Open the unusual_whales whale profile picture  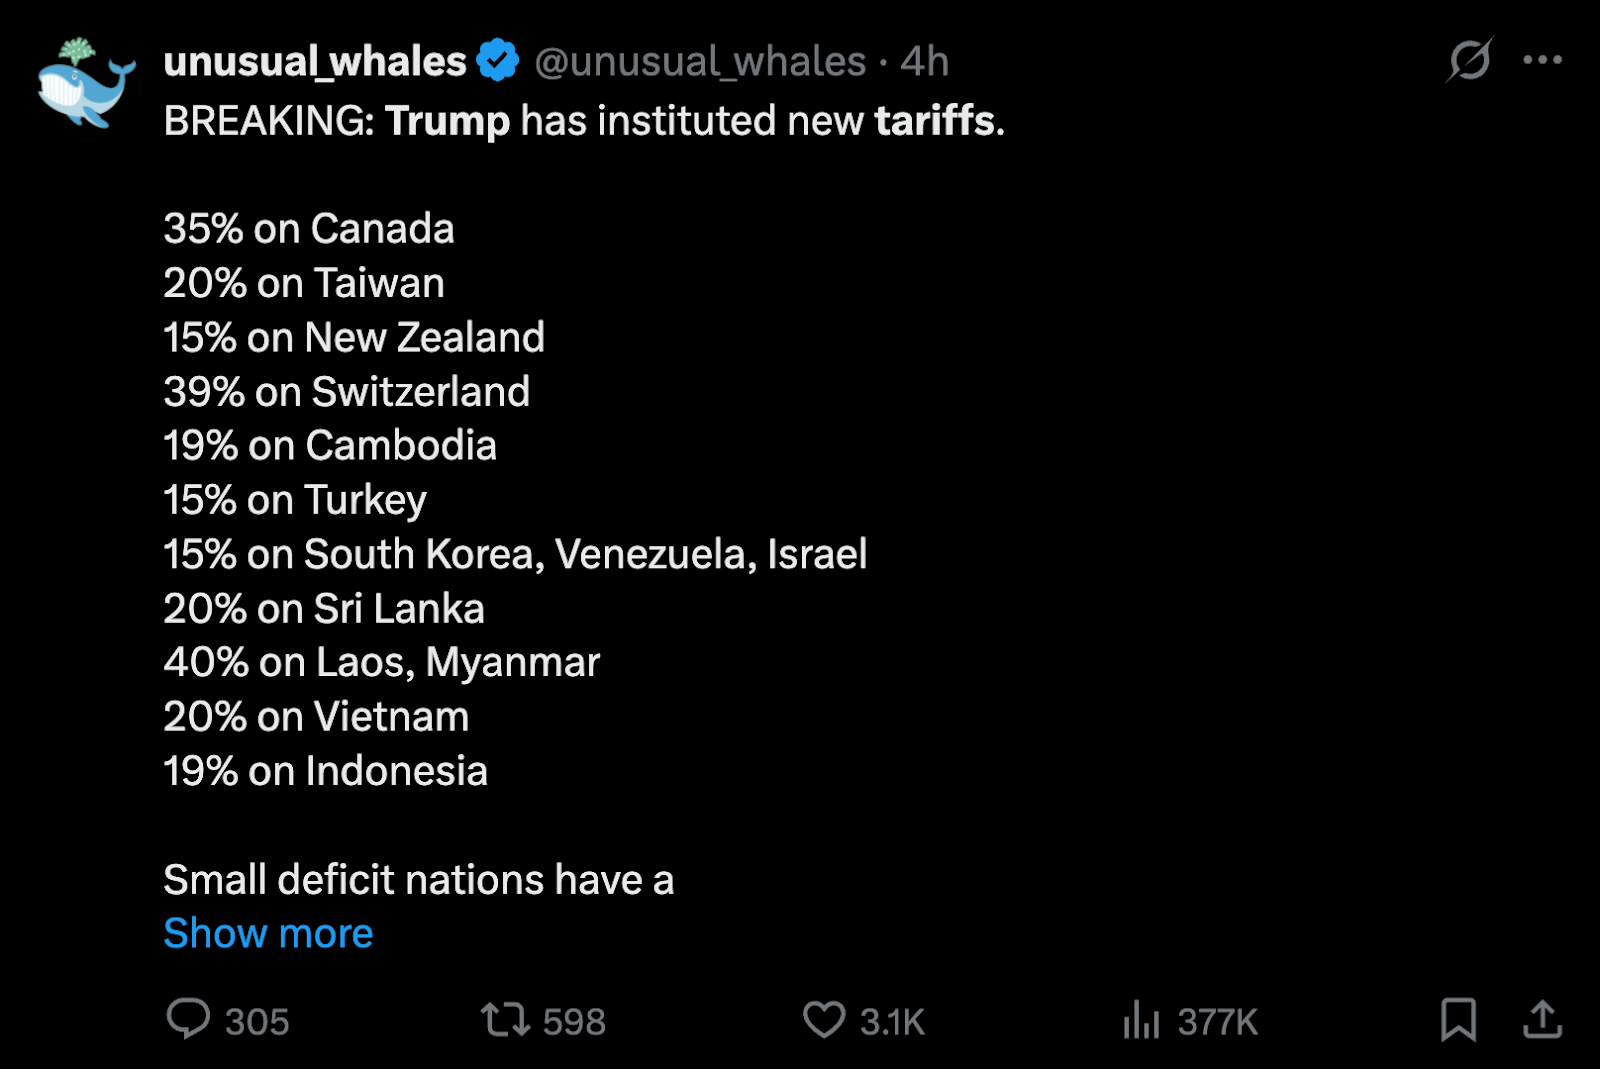pyautogui.click(x=86, y=84)
